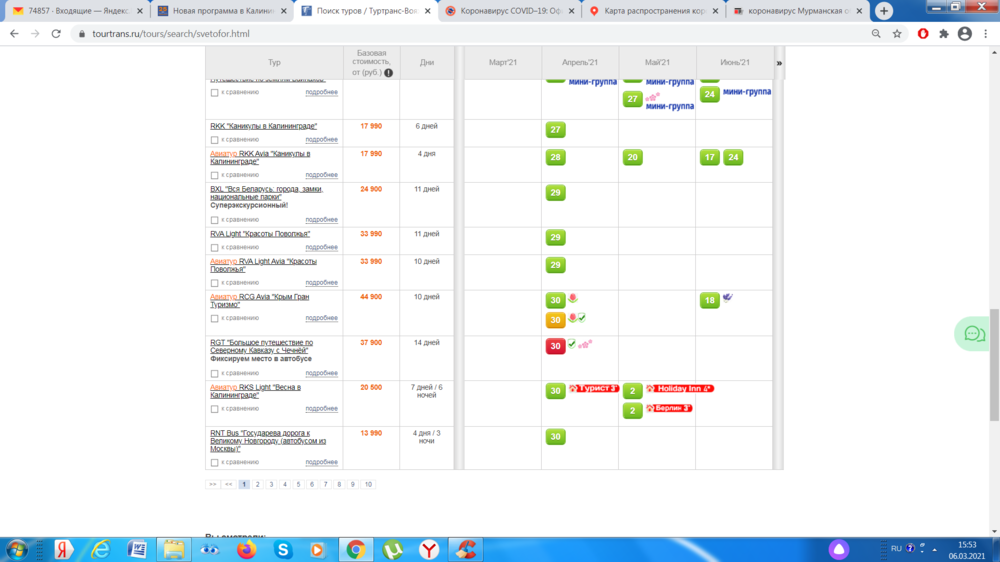Open RVA Light "Красоты Поволжья" tour link
1000x562 pixels.
260,234
